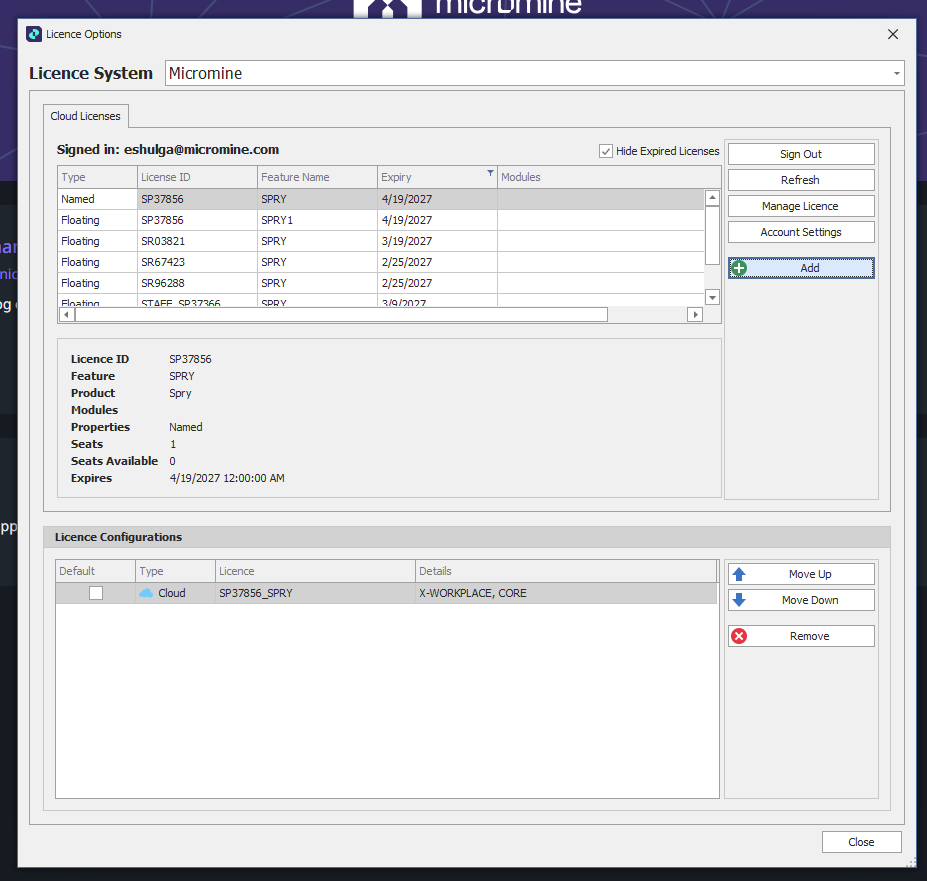Sort by Feature Name column header
This screenshot has width=927, height=881.
coord(317,177)
